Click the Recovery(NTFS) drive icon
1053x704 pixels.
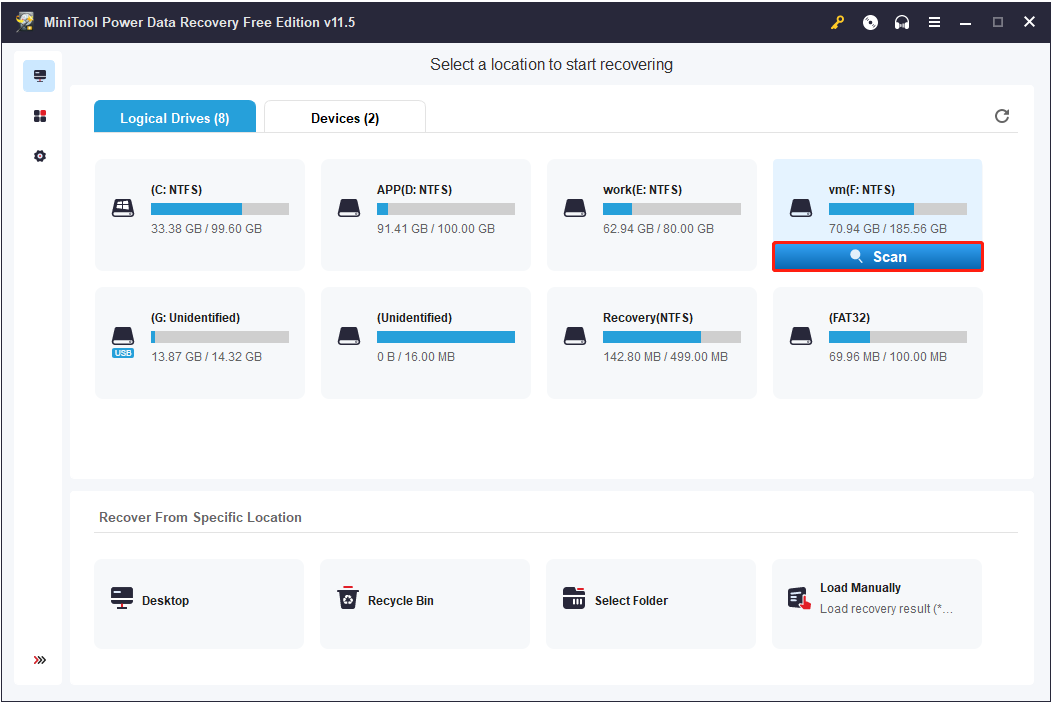click(x=575, y=336)
